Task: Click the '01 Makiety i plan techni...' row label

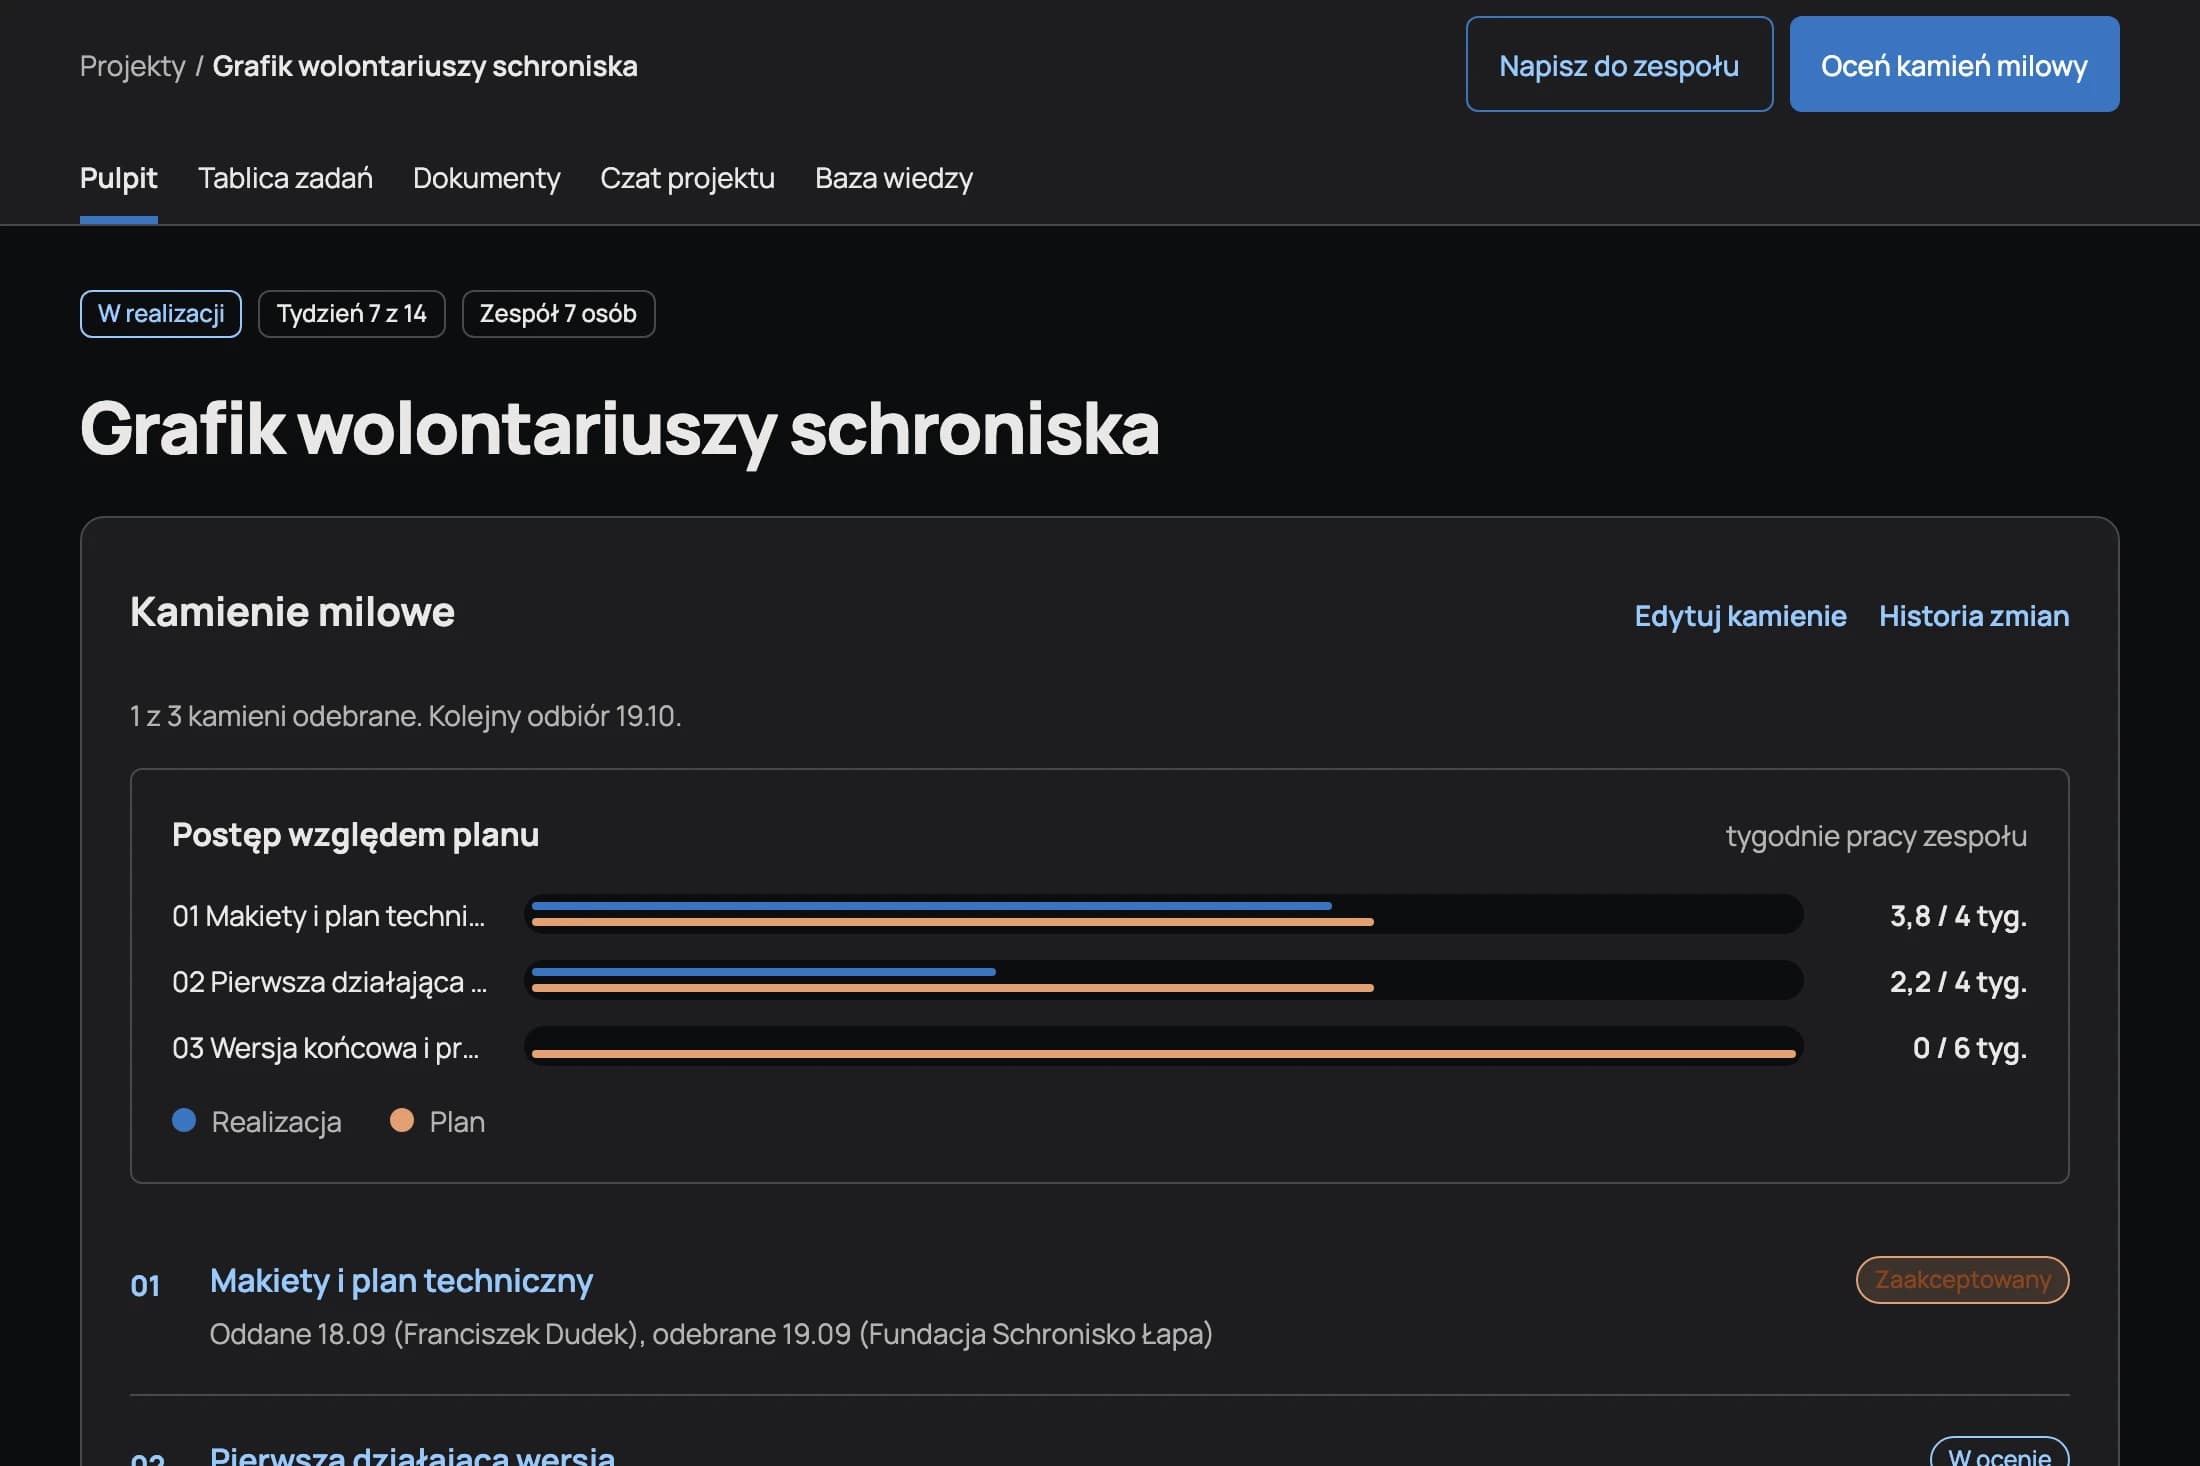Action: 328,916
